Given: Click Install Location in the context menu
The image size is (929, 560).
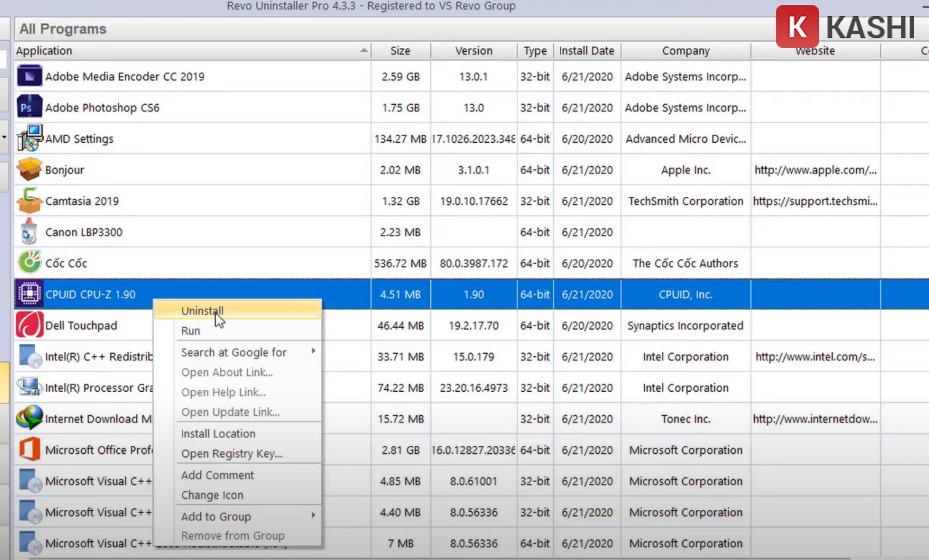Looking at the screenshot, I should [x=218, y=434].
